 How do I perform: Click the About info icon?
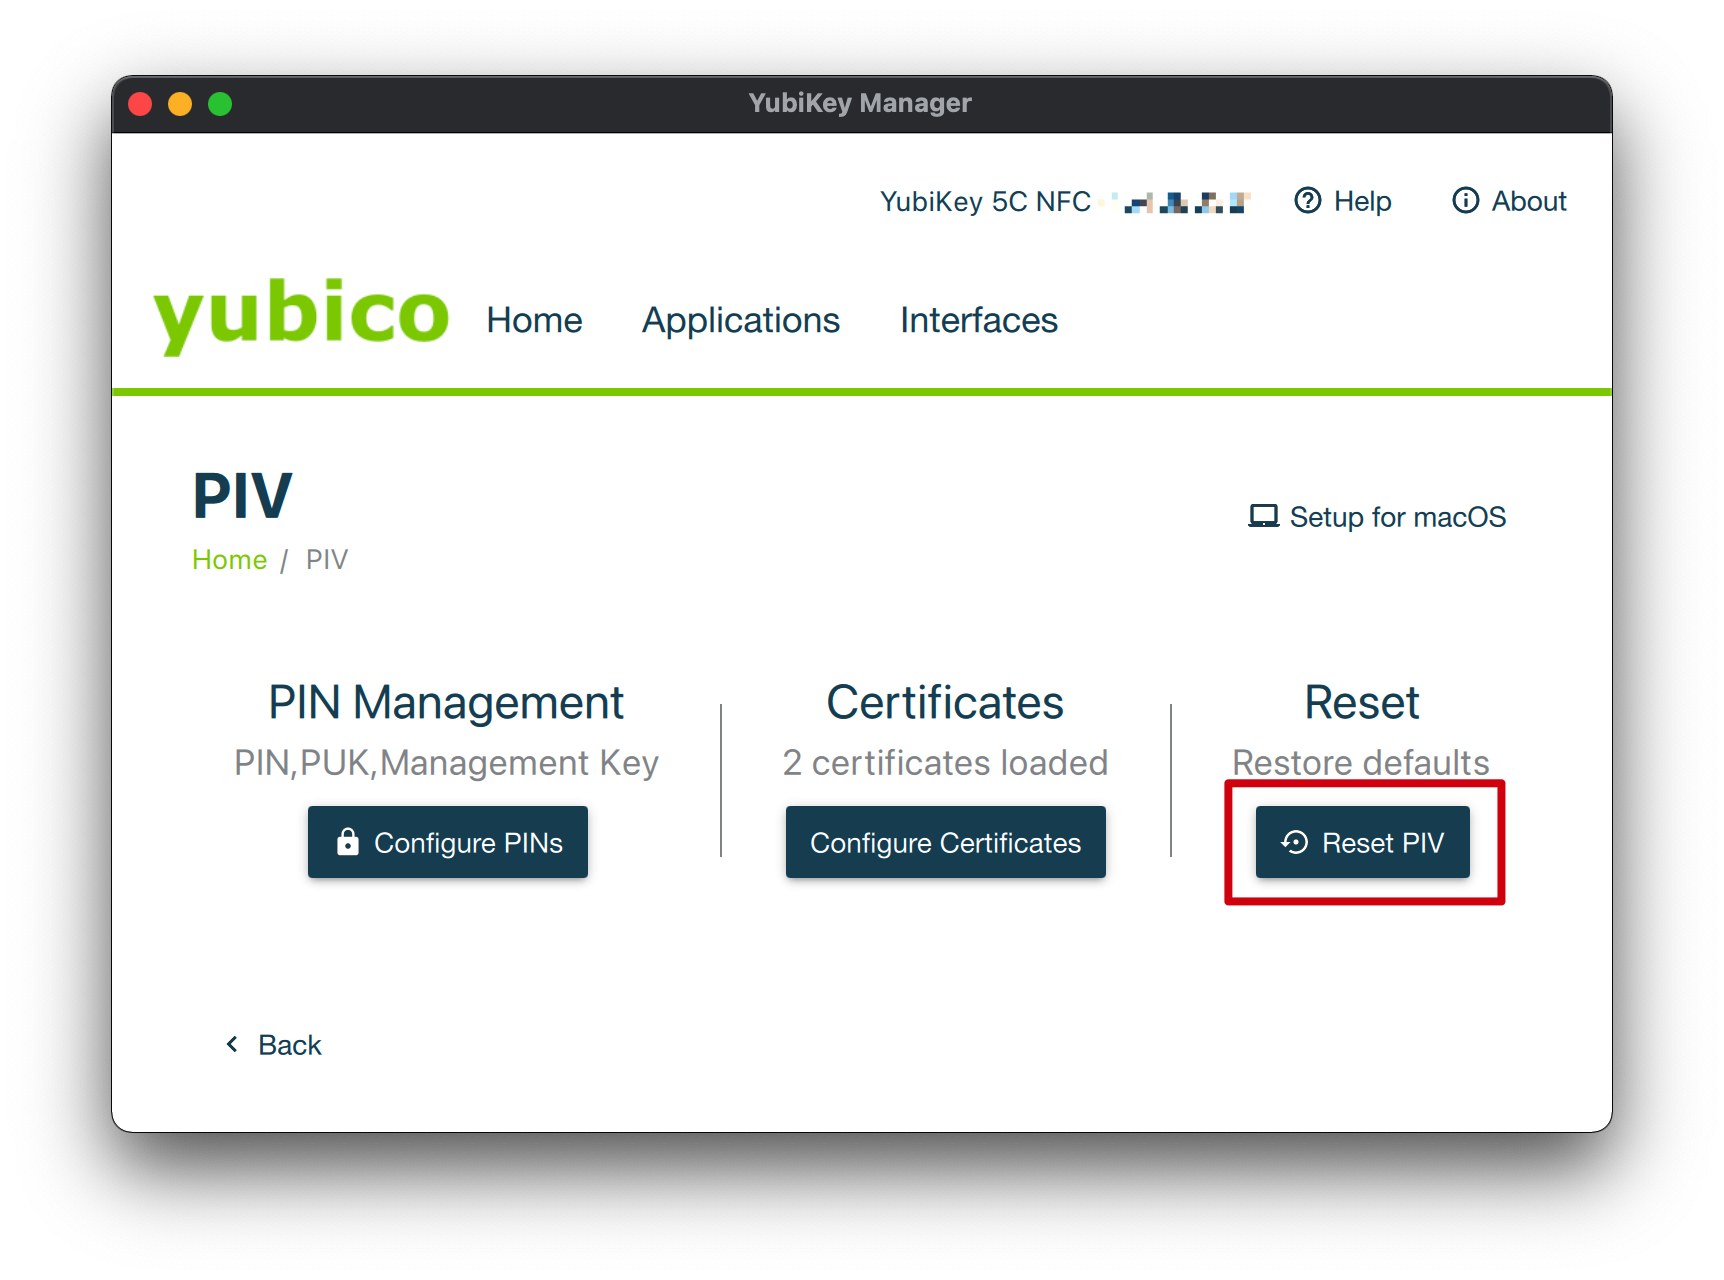pos(1465,201)
